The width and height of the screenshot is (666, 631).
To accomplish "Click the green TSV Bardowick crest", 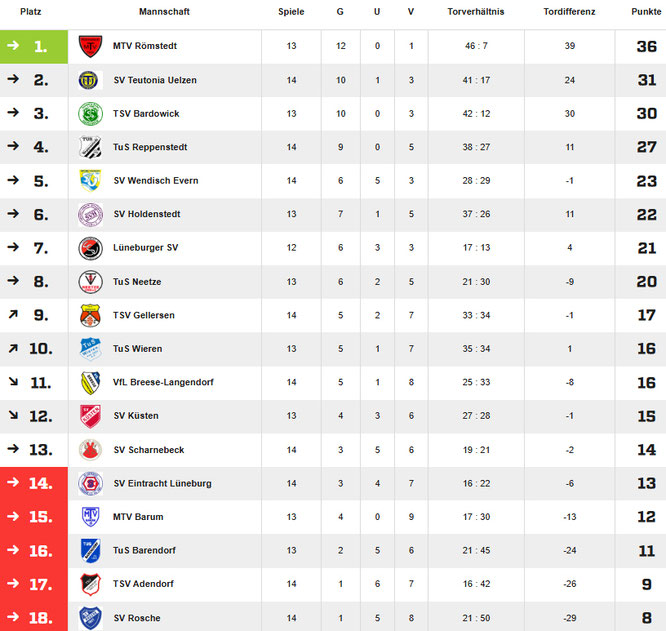I will pyautogui.click(x=90, y=114).
